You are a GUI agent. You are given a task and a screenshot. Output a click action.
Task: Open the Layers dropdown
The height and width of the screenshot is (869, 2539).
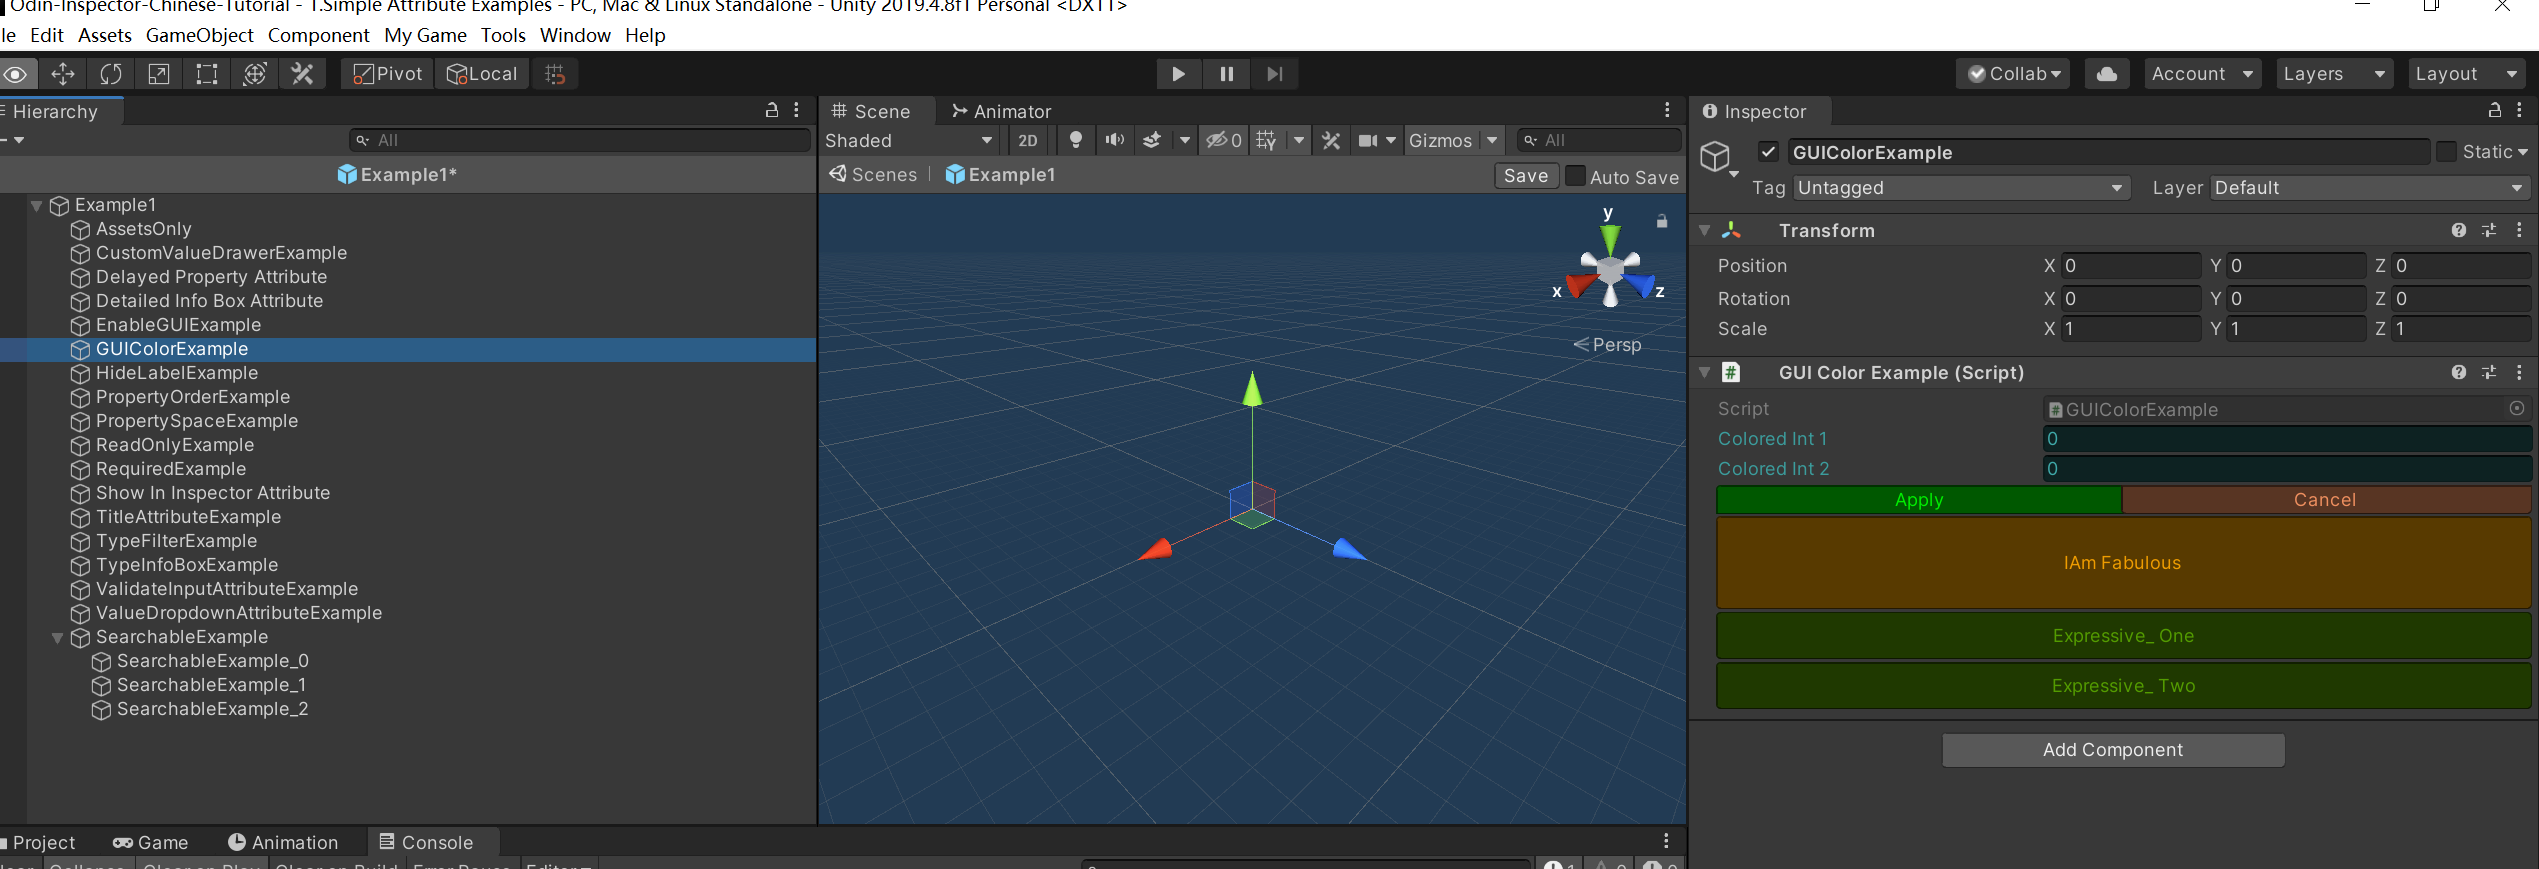point(2334,74)
